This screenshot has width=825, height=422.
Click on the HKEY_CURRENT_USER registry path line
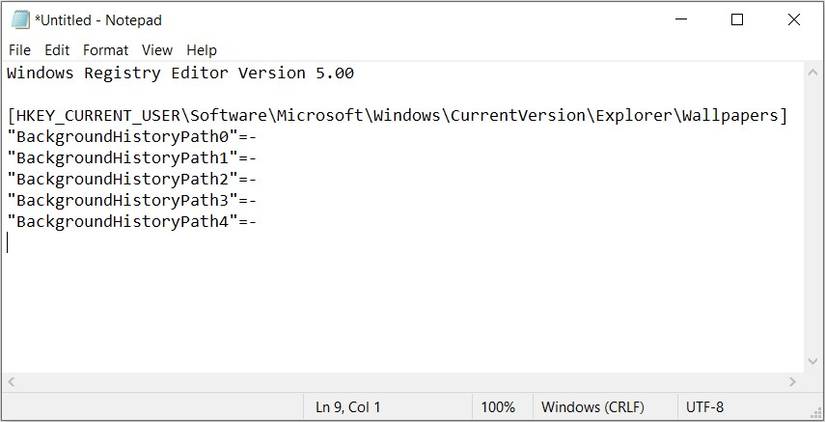click(397, 115)
